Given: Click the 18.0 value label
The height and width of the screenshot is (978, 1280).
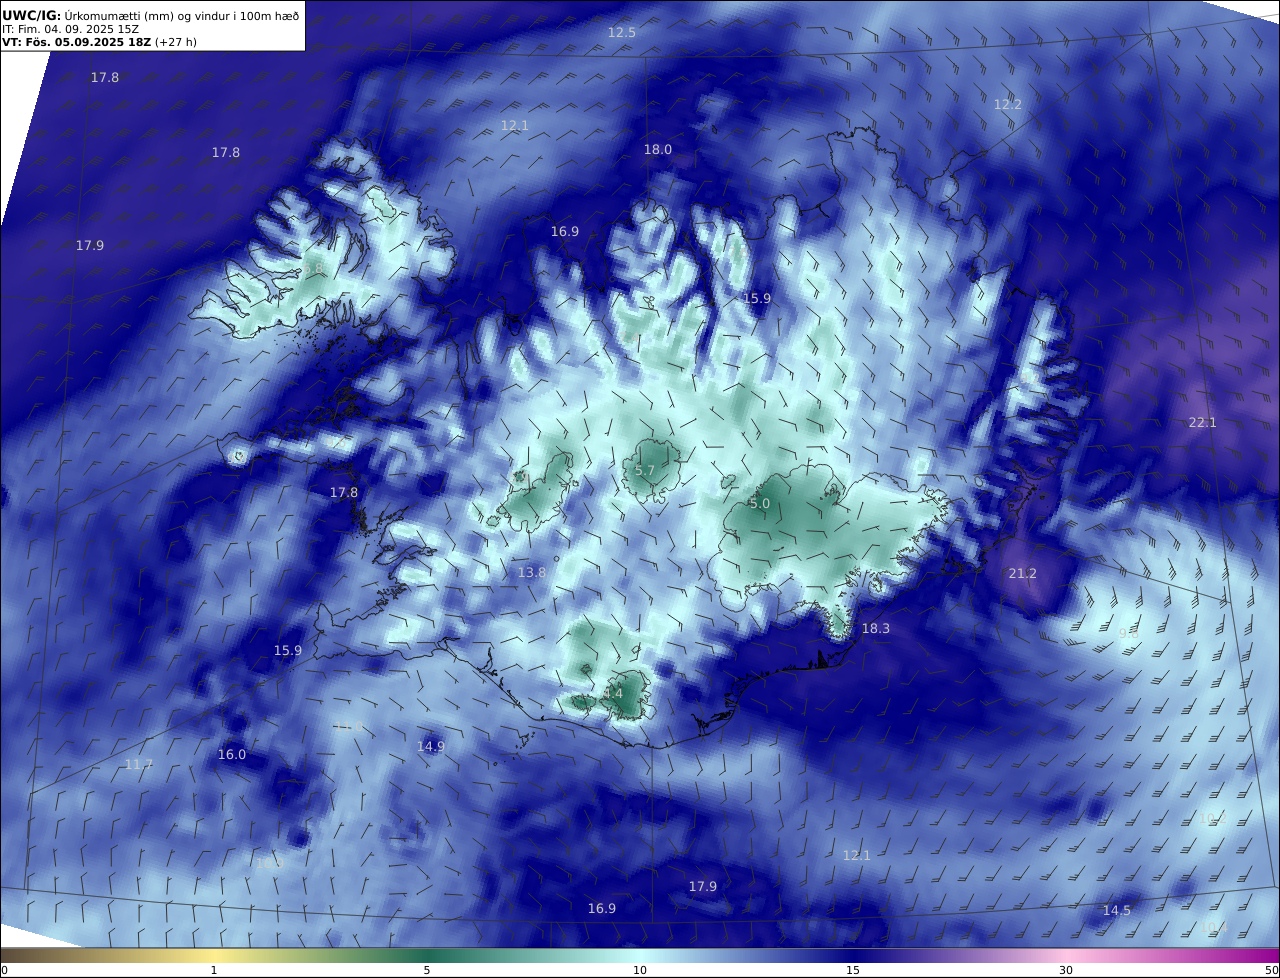Looking at the screenshot, I should pyautogui.click(x=658, y=150).
